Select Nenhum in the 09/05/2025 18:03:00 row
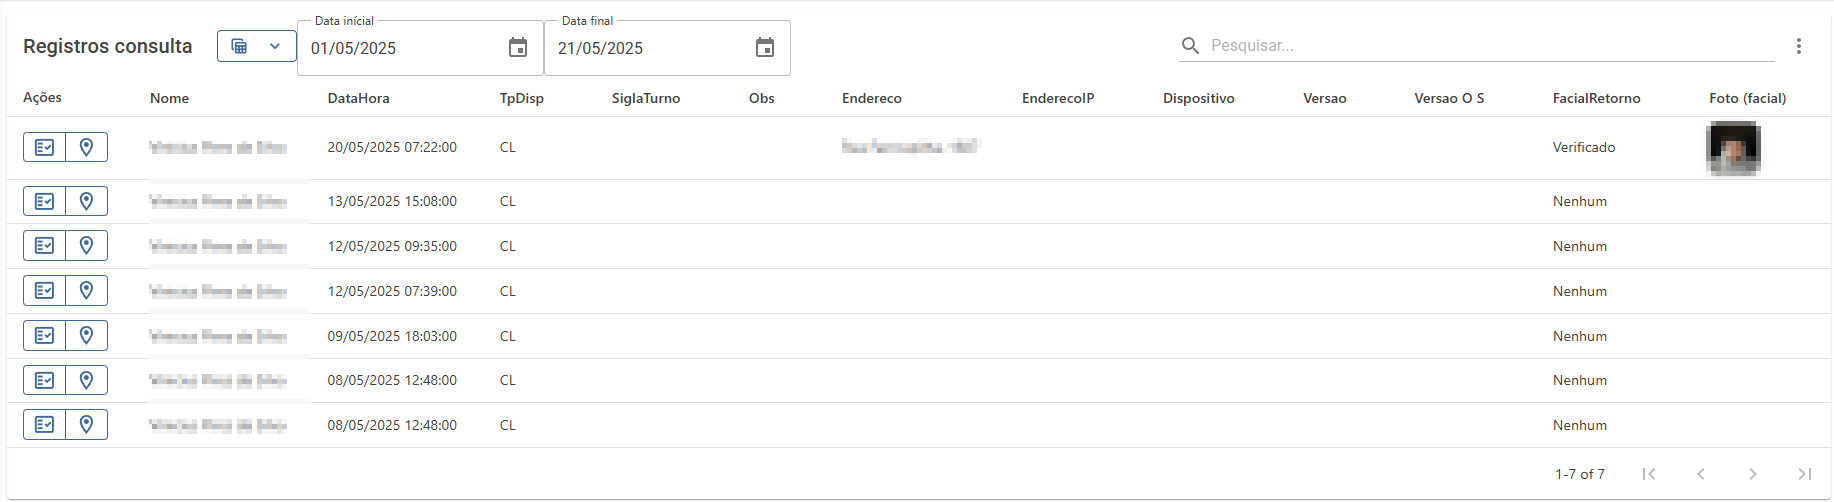Image resolution: width=1834 pixels, height=502 pixels. click(1579, 336)
